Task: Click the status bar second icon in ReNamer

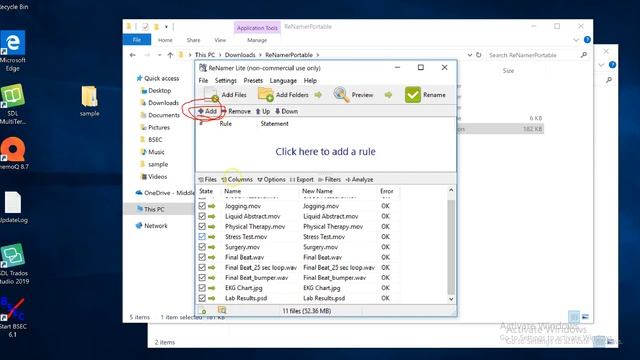Action: (222, 311)
